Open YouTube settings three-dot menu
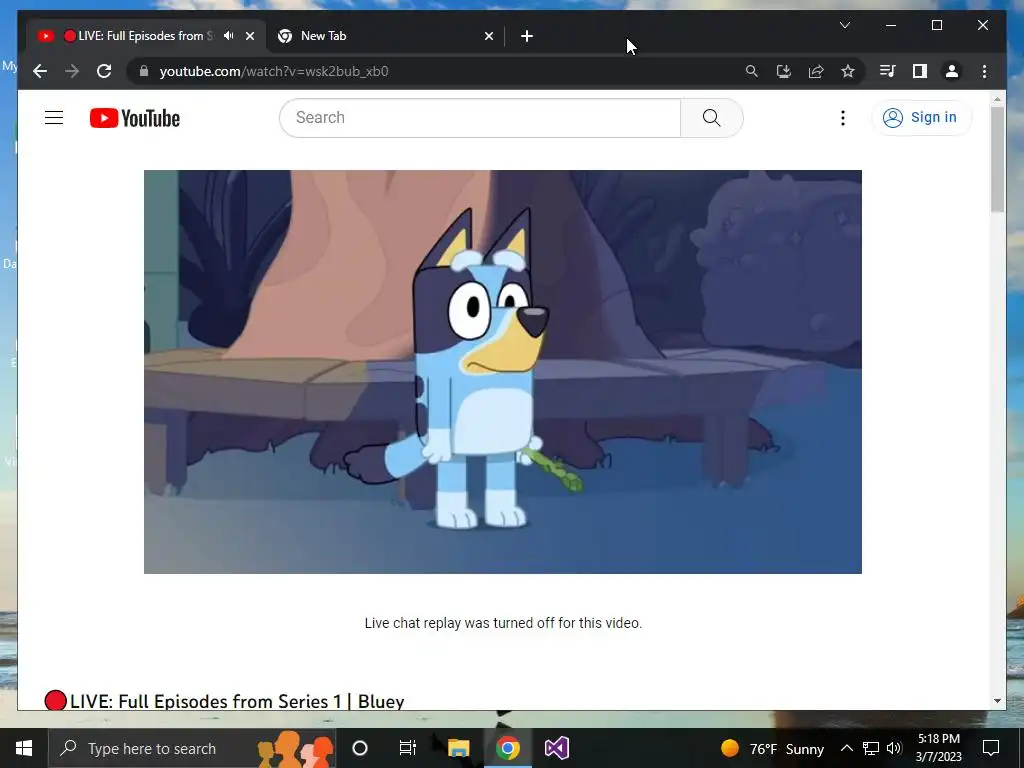1024x768 pixels. 842,118
